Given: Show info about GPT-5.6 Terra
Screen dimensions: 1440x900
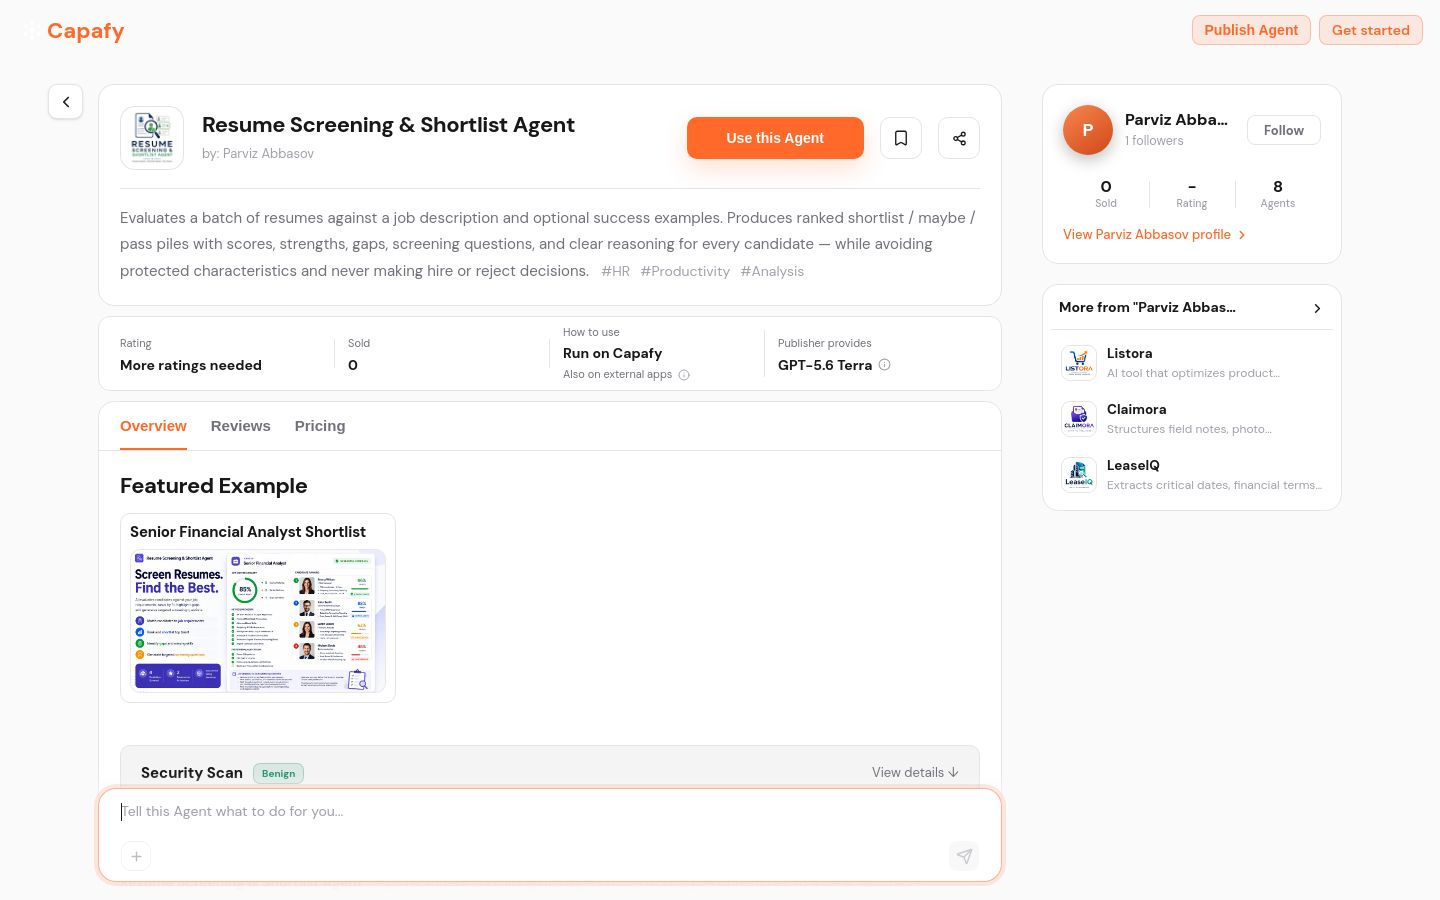Looking at the screenshot, I should pos(884,365).
